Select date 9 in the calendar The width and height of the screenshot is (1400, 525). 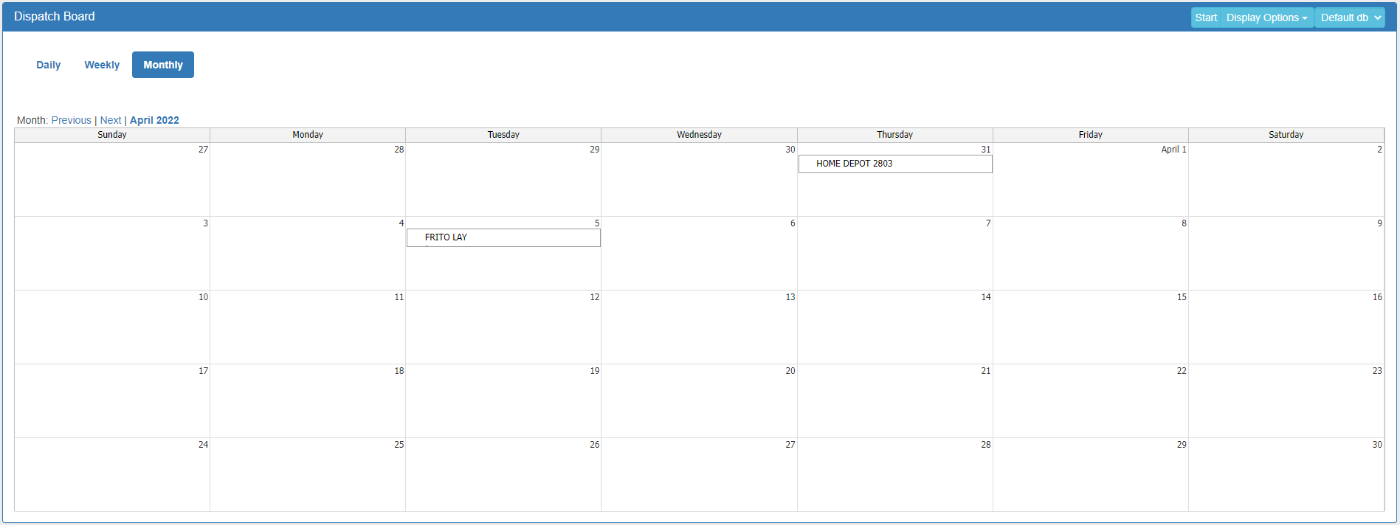(1379, 223)
